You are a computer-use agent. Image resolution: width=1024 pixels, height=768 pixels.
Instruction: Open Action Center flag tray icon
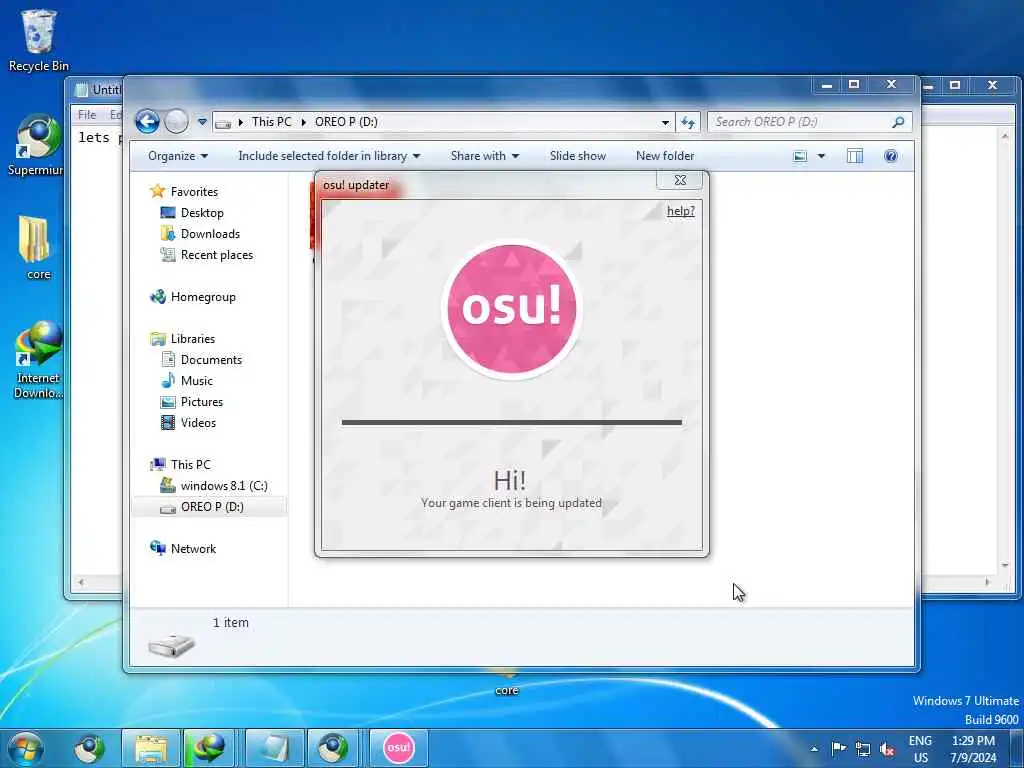[839, 748]
